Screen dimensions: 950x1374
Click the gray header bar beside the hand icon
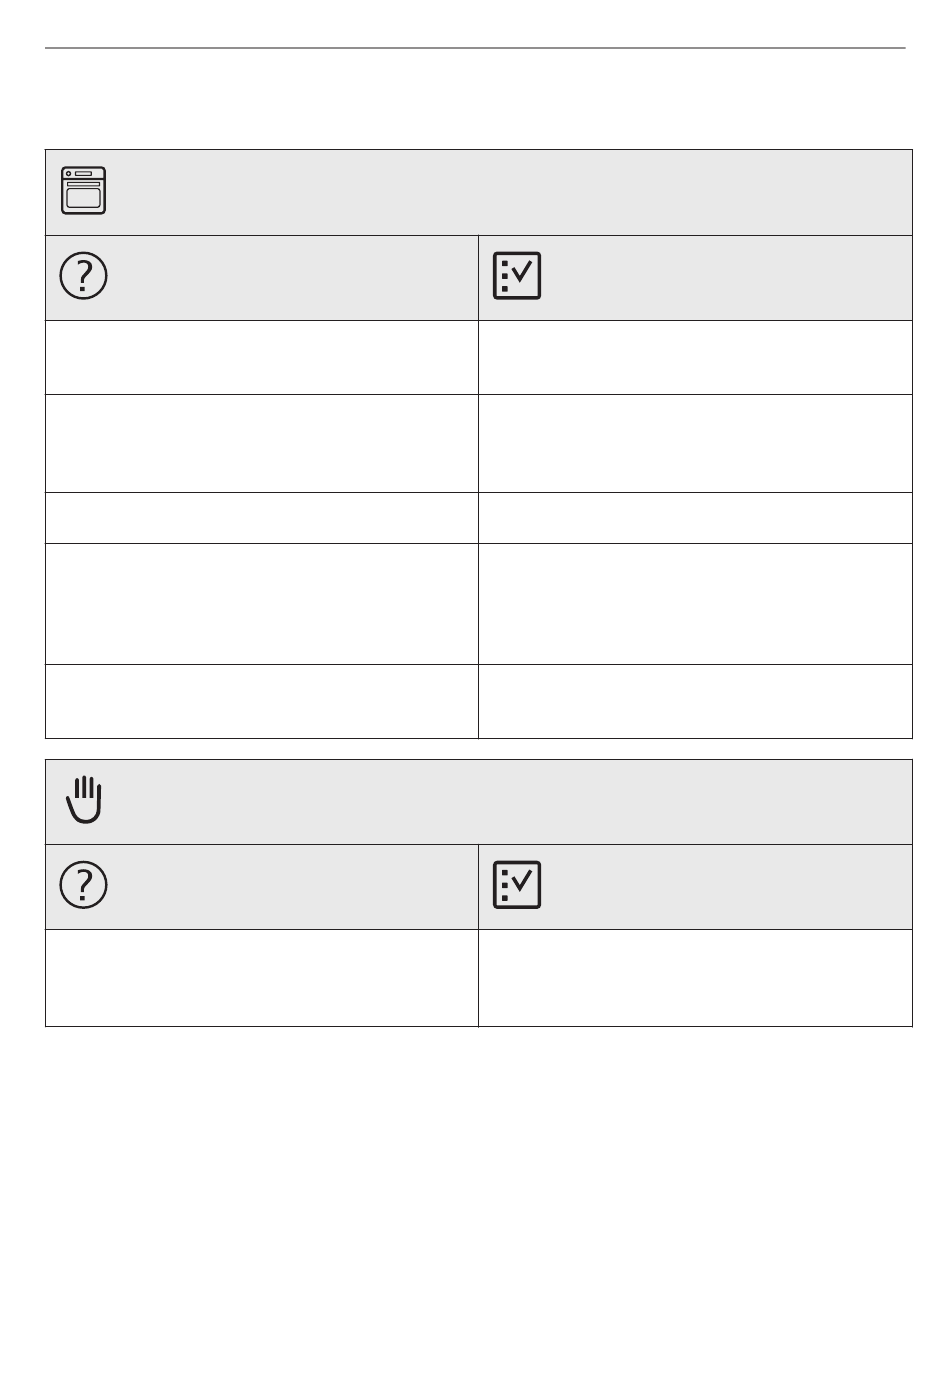(x=479, y=802)
